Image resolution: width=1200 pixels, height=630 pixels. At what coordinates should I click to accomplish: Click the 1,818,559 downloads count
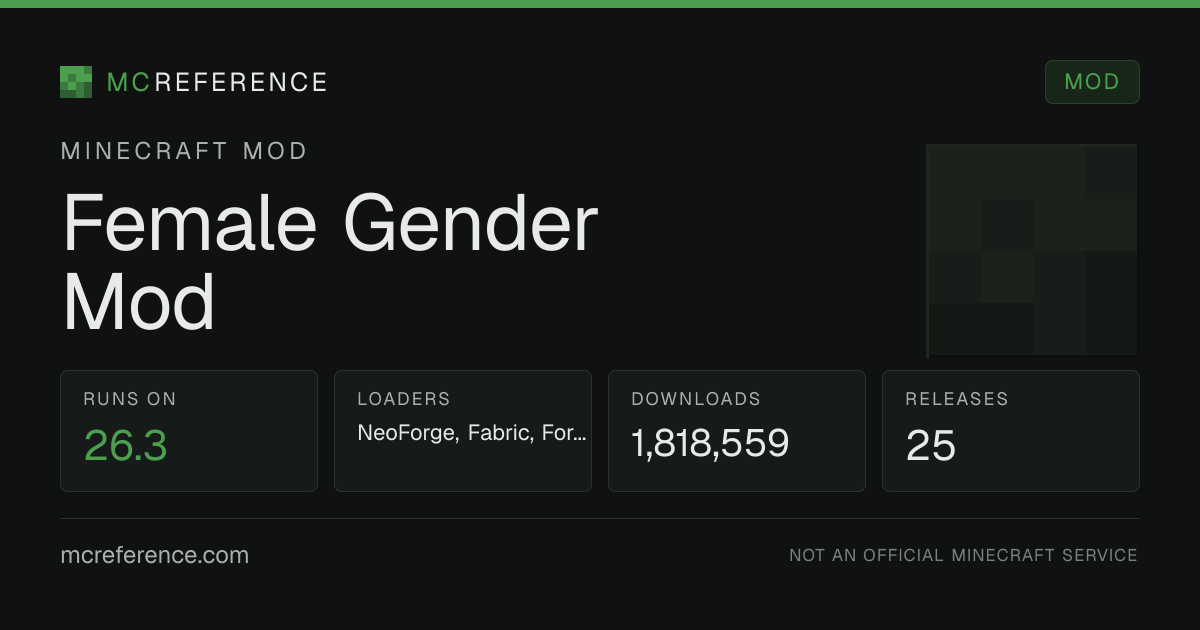[x=710, y=443]
